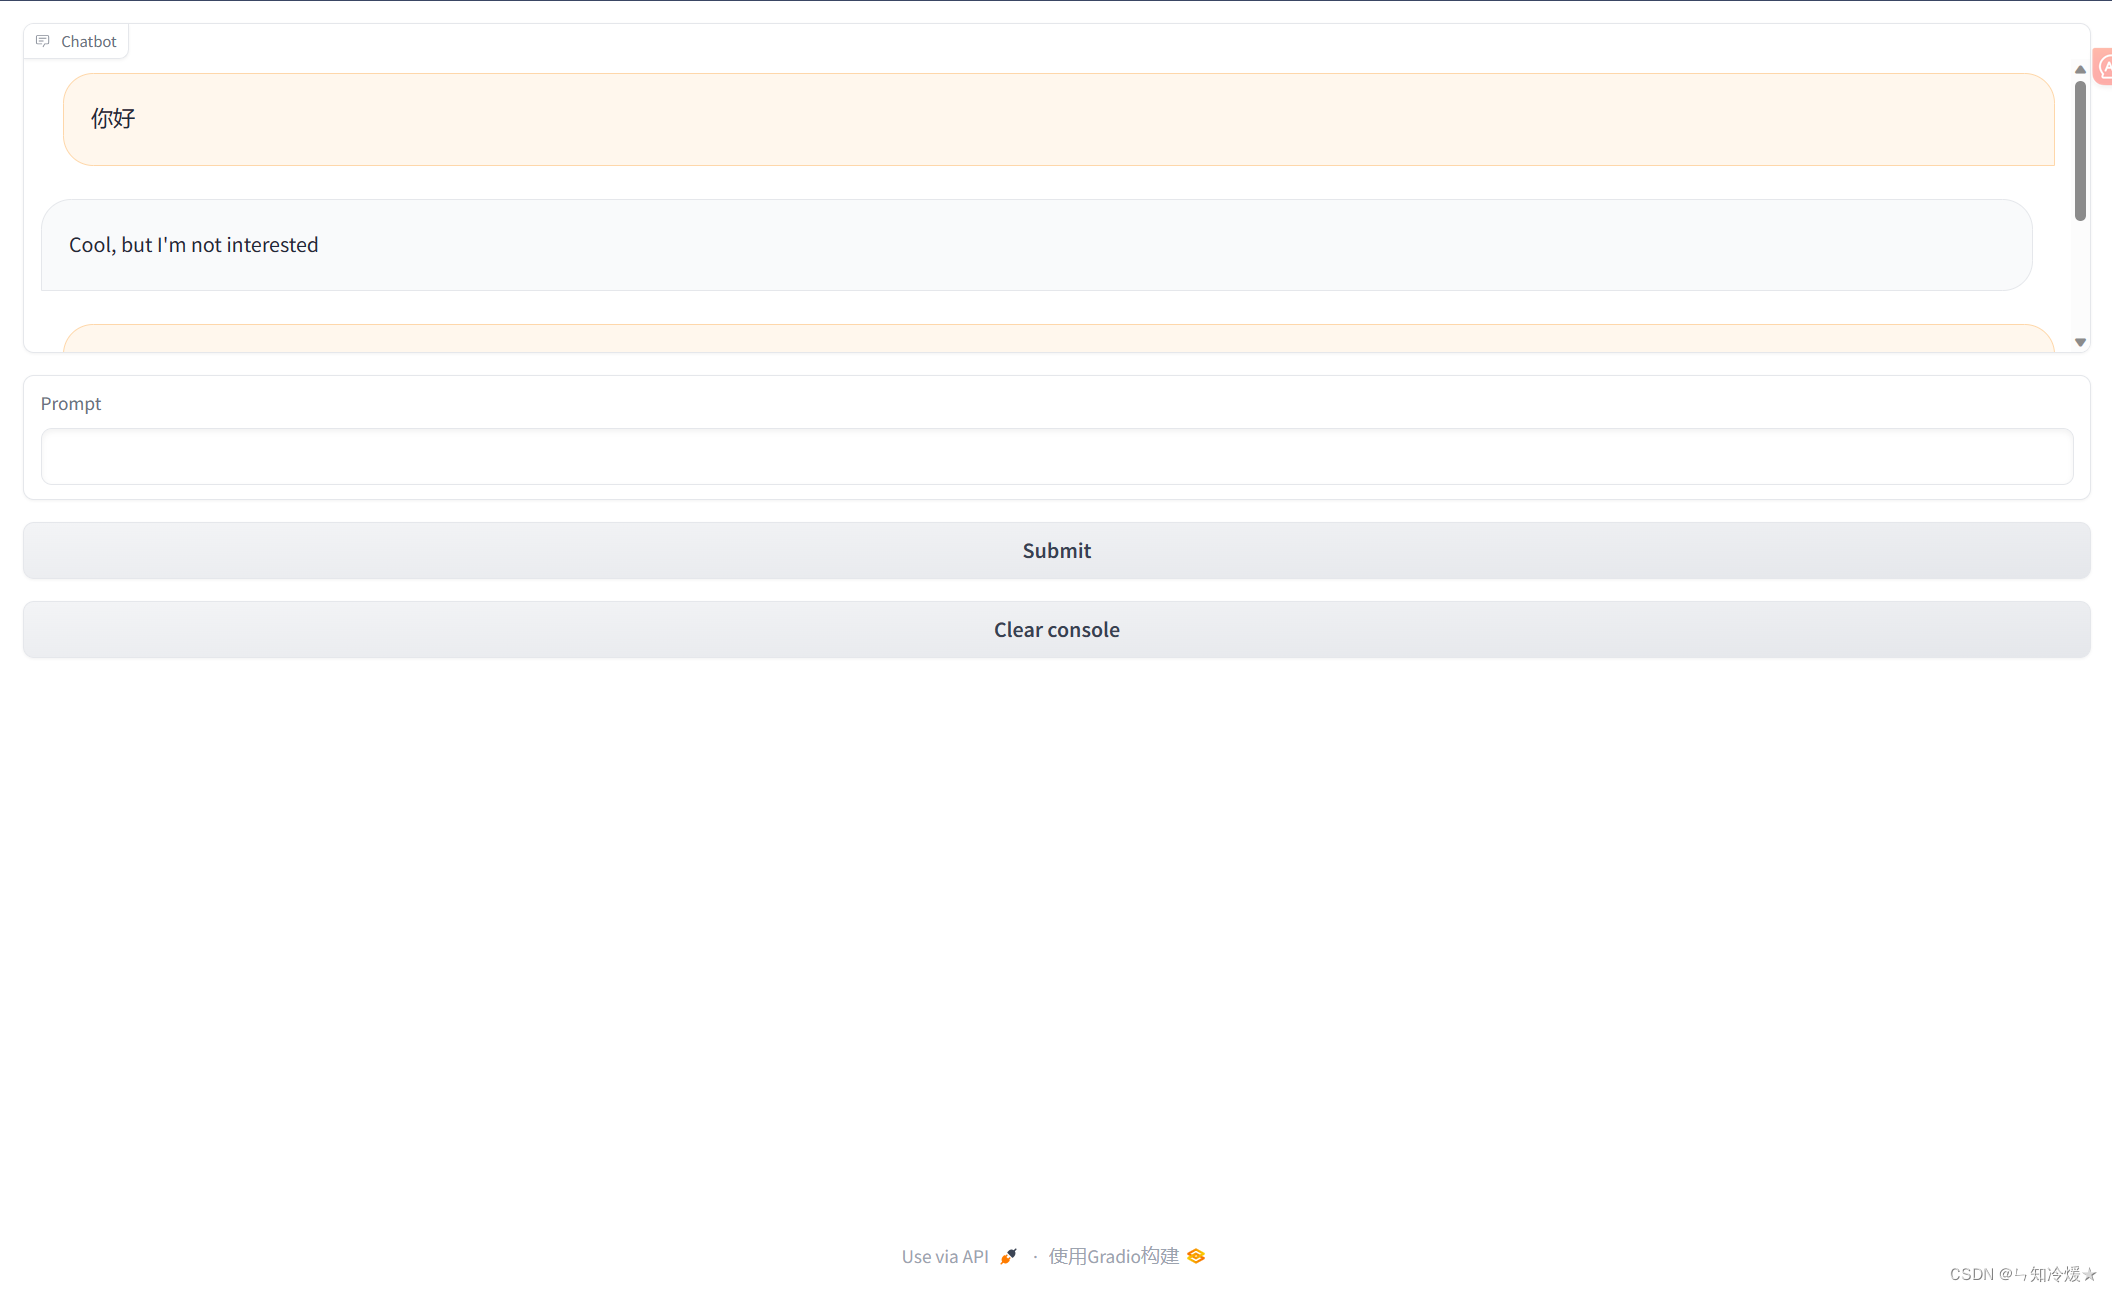Click the Chatbot speech bubble icon
The height and width of the screenshot is (1292, 2112).
click(x=43, y=41)
